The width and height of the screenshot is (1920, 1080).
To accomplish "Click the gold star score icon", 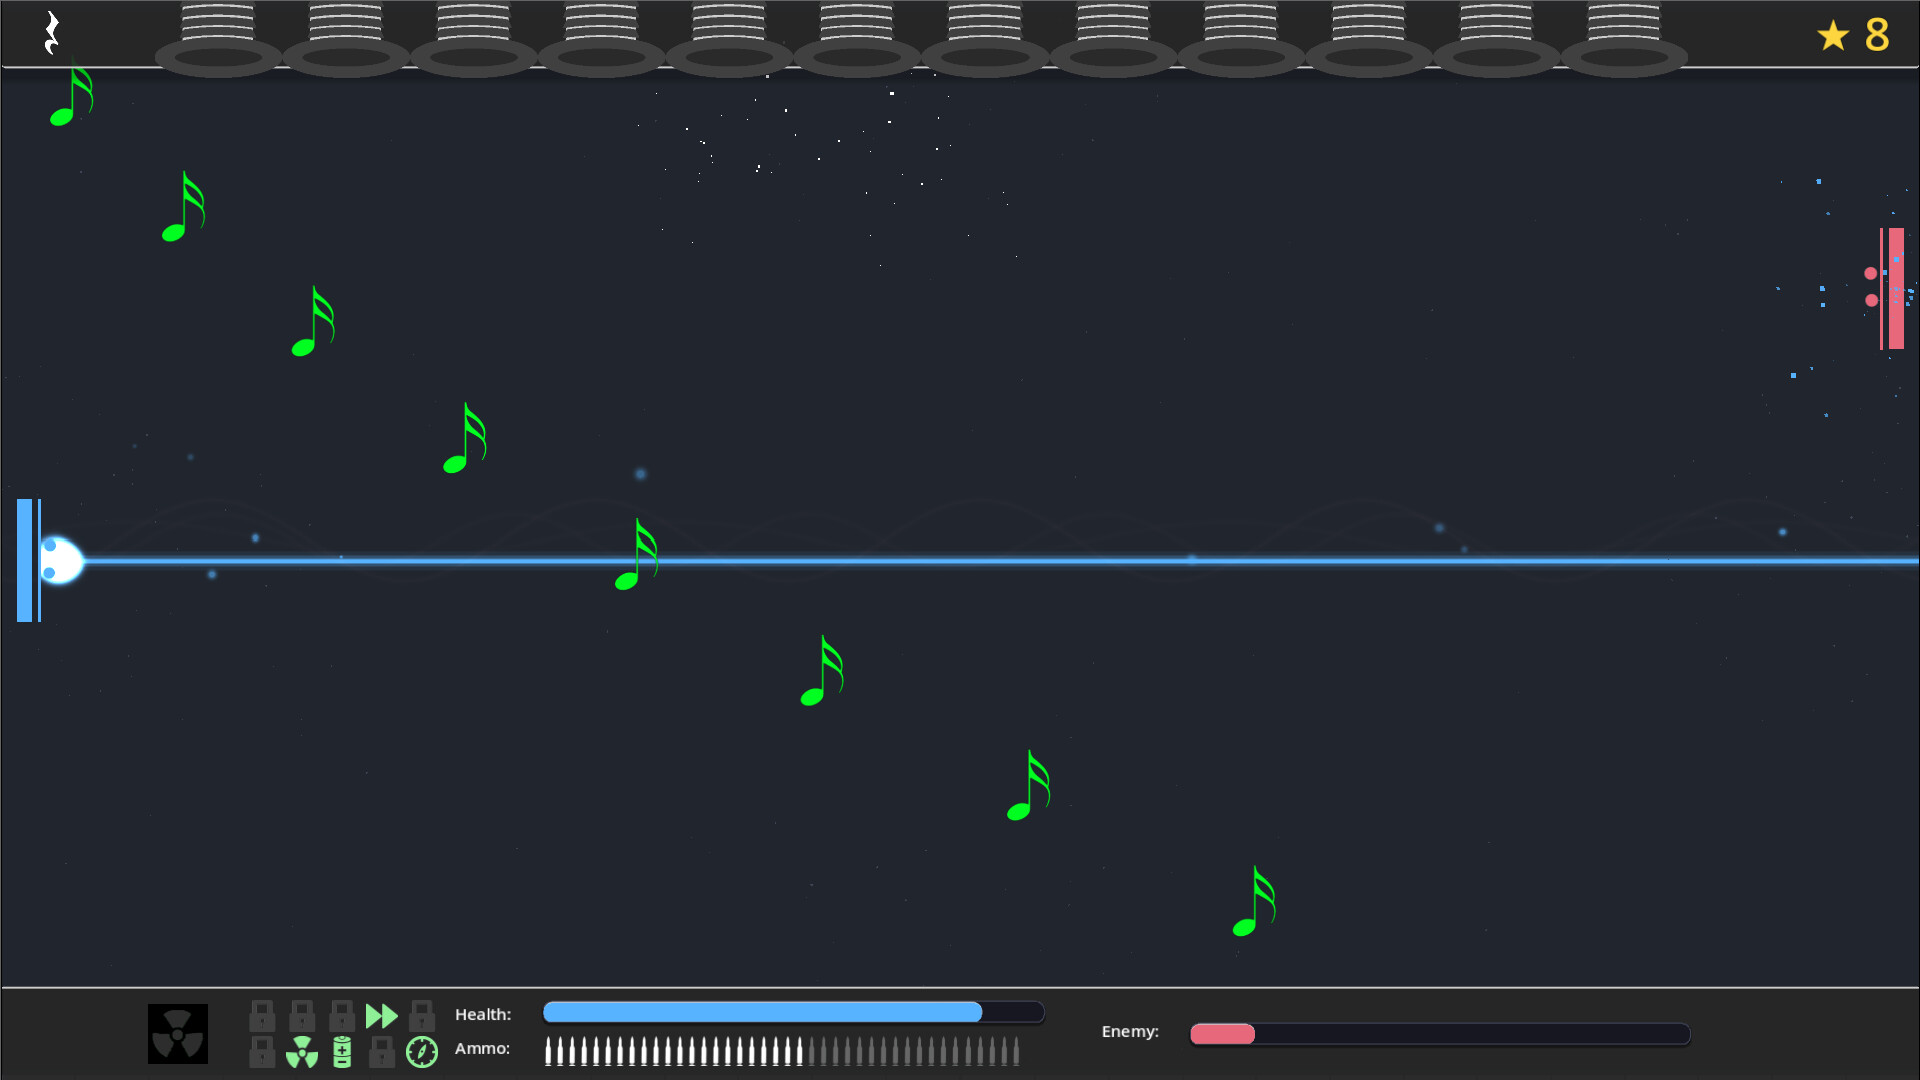I will coord(1832,36).
